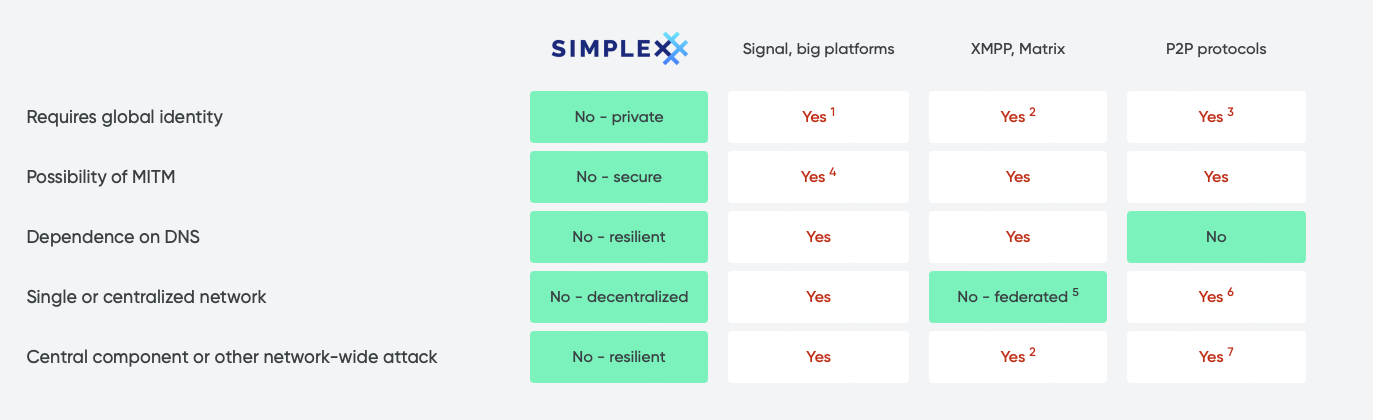Open footnote 3 in the P2P protocols column

pos(1230,112)
